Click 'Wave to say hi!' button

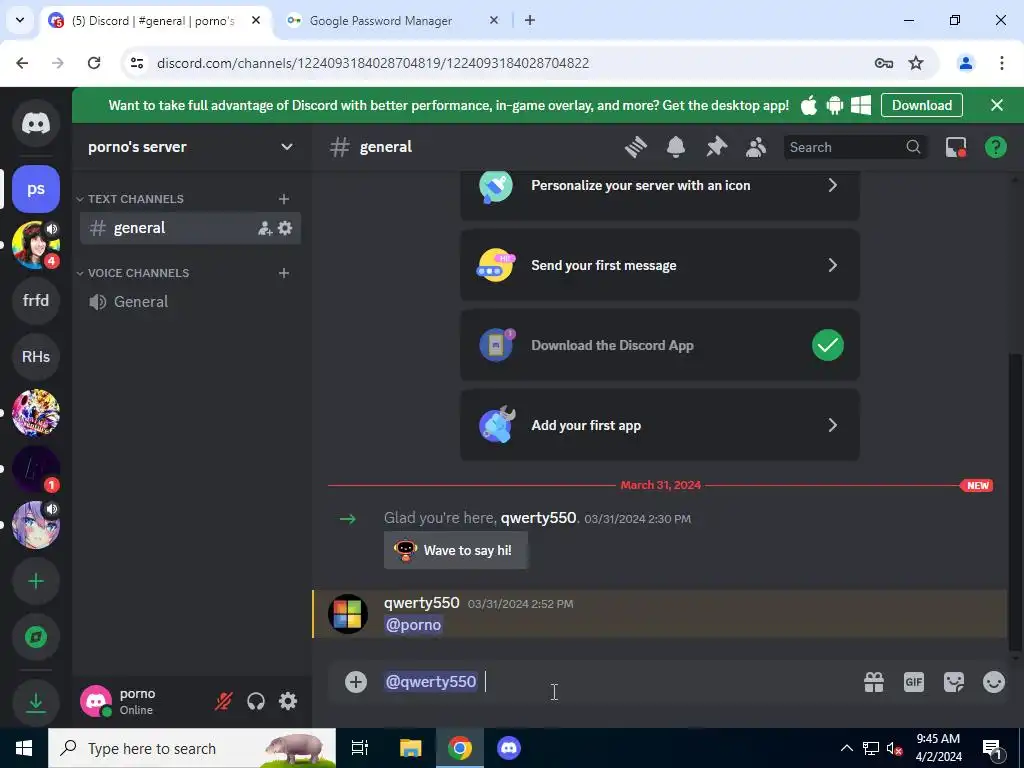(456, 550)
